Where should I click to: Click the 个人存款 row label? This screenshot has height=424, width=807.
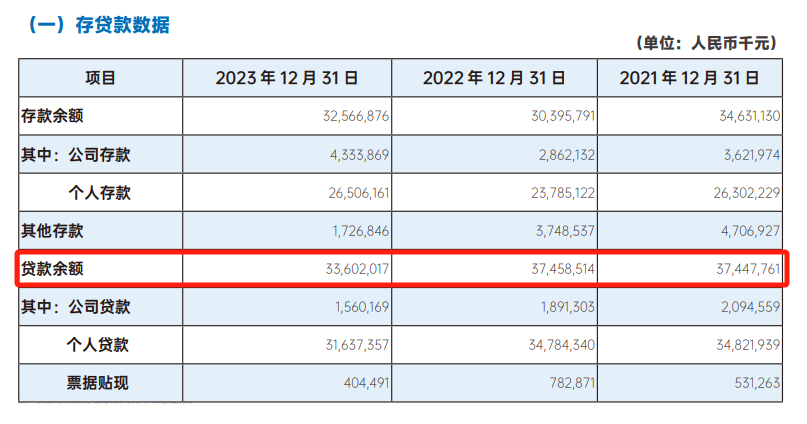pyautogui.click(x=99, y=192)
